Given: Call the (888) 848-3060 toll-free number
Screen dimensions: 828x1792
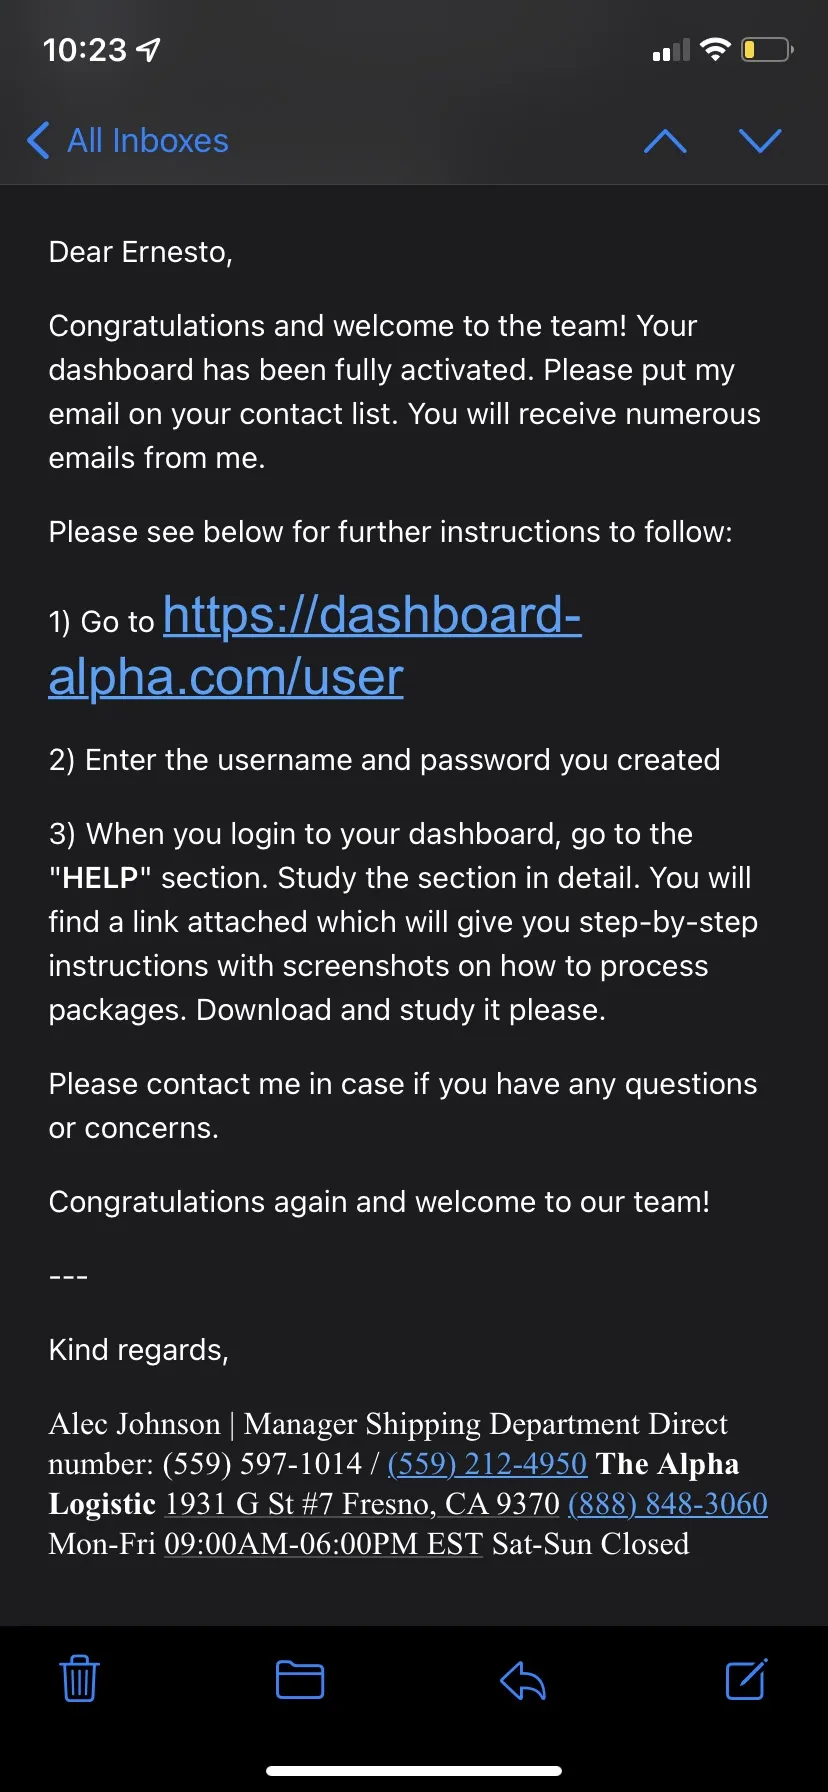Looking at the screenshot, I should coord(668,1504).
